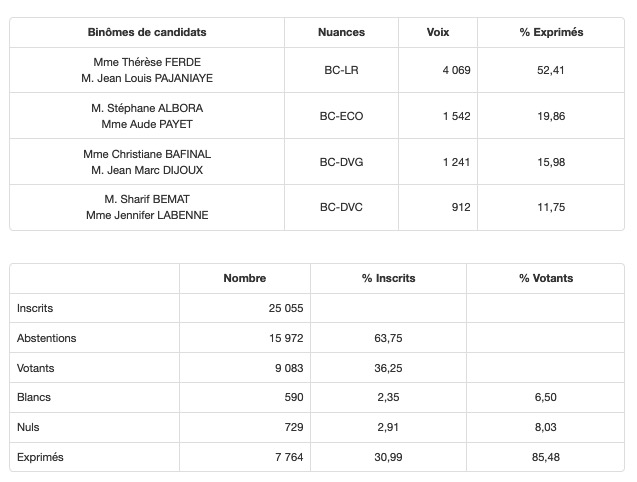Click the BC-DVG nuance cell
The width and height of the screenshot is (637, 482).
pos(342,162)
